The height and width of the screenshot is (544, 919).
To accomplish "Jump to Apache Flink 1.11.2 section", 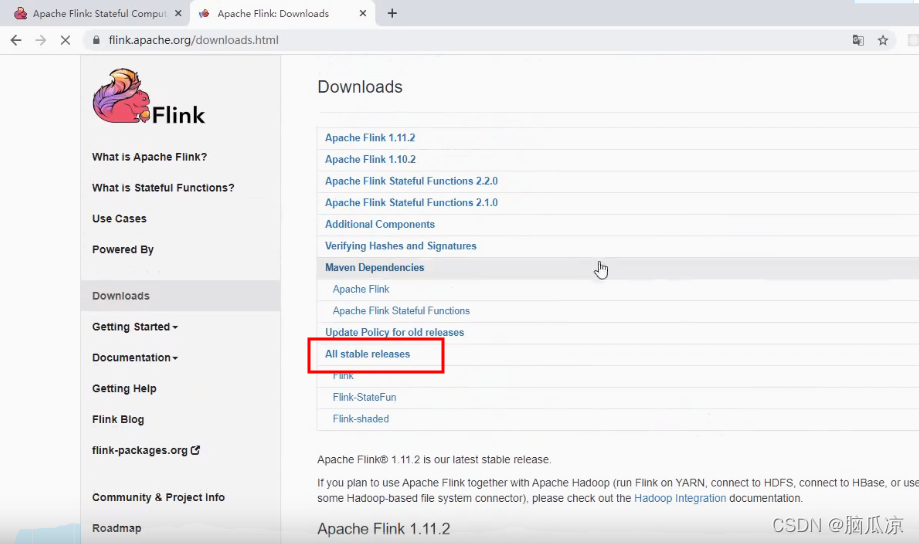I will tap(370, 138).
